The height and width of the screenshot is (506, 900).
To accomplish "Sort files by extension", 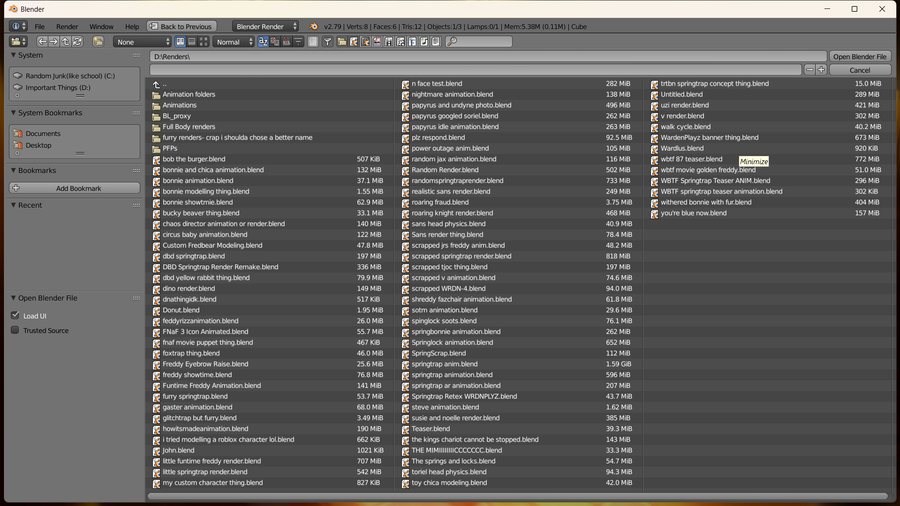I will (x=275, y=42).
